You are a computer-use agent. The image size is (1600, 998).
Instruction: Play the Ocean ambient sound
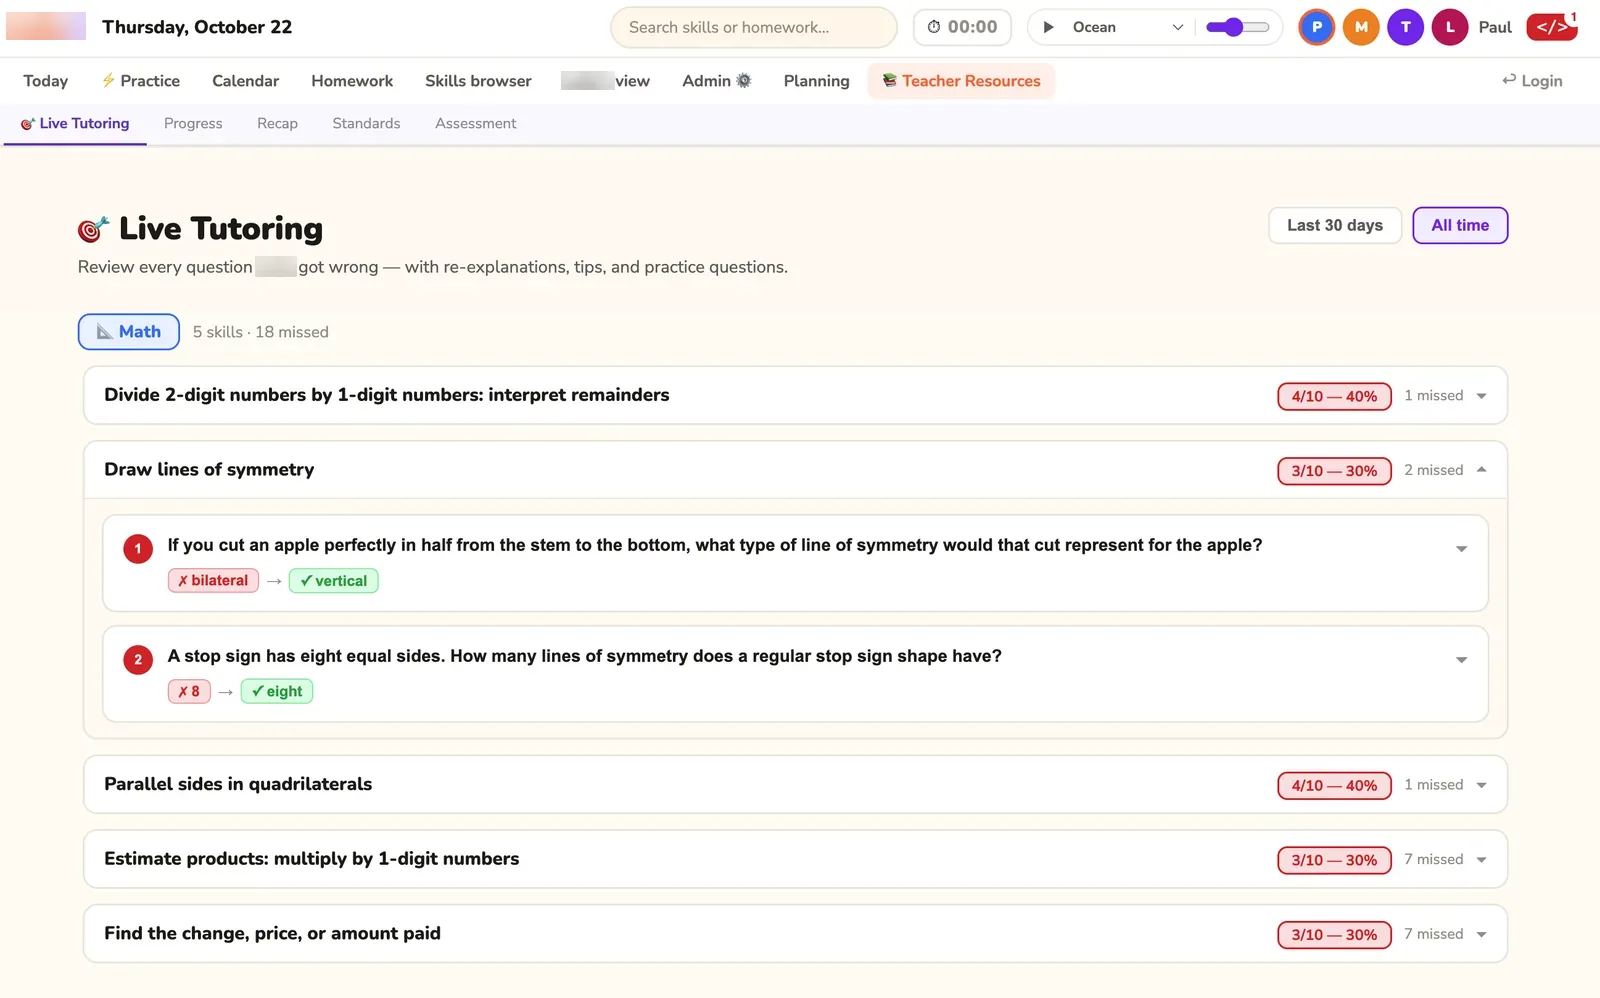1048,27
